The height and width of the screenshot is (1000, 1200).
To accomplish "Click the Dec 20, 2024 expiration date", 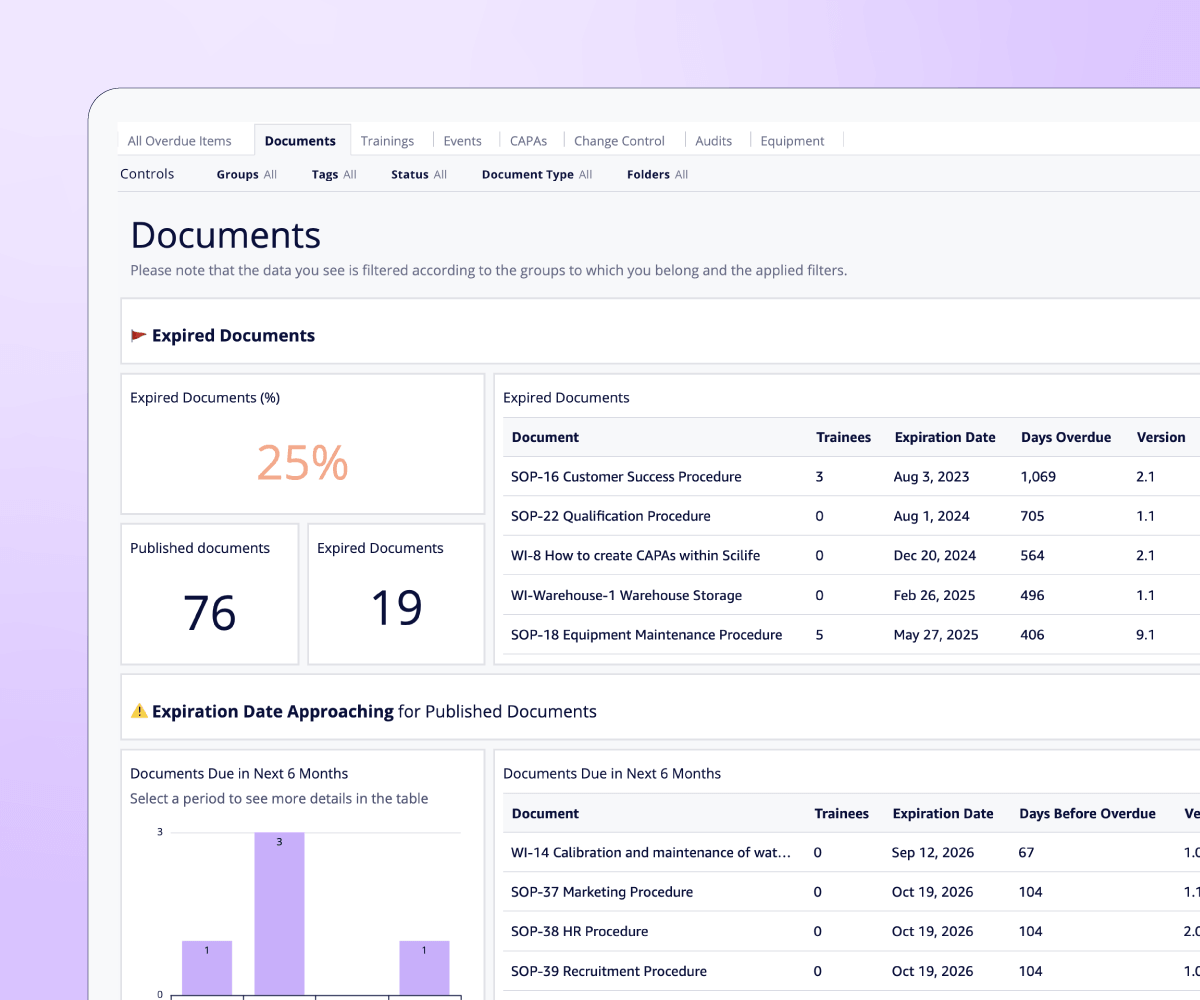I will coord(935,556).
